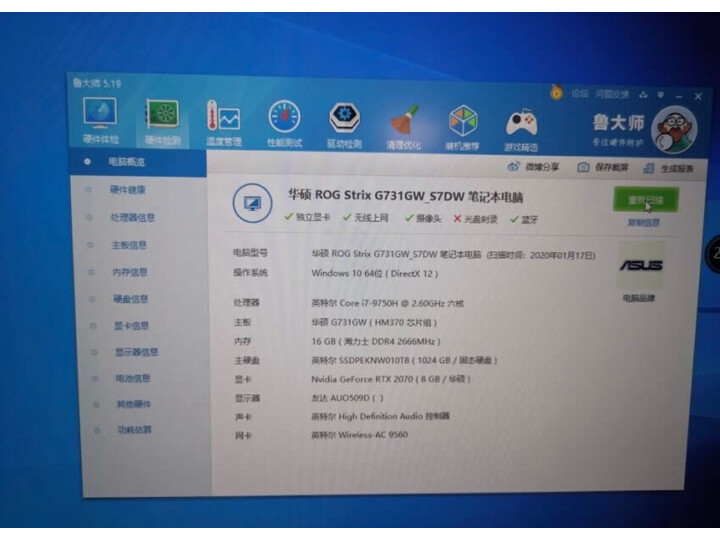This screenshot has width=720, height=540.
Task: Select 显示器信息 in sidebar
Action: click(x=137, y=352)
